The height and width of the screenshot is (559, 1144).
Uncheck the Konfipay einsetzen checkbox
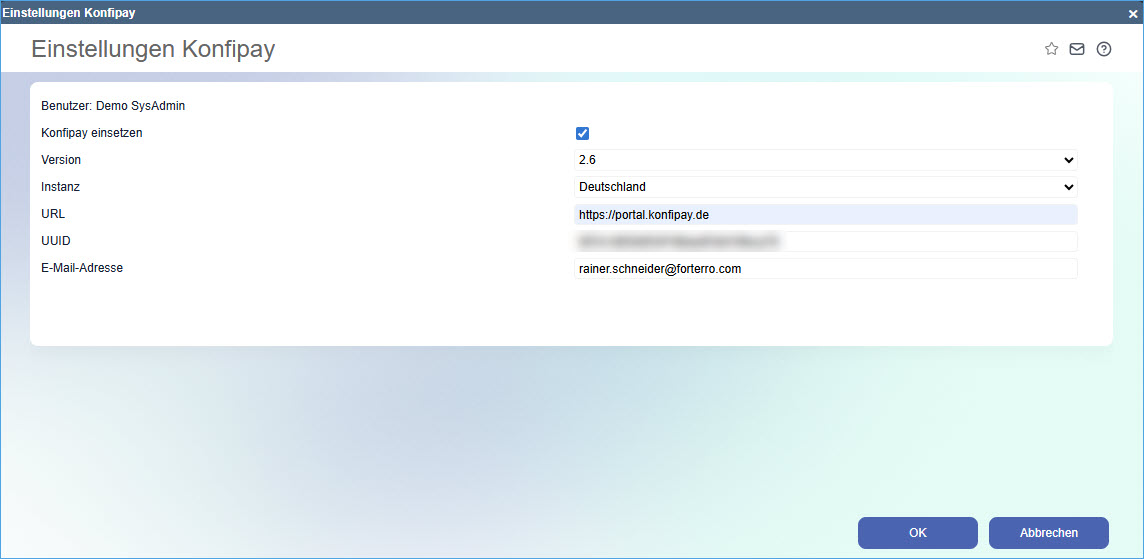(x=582, y=133)
